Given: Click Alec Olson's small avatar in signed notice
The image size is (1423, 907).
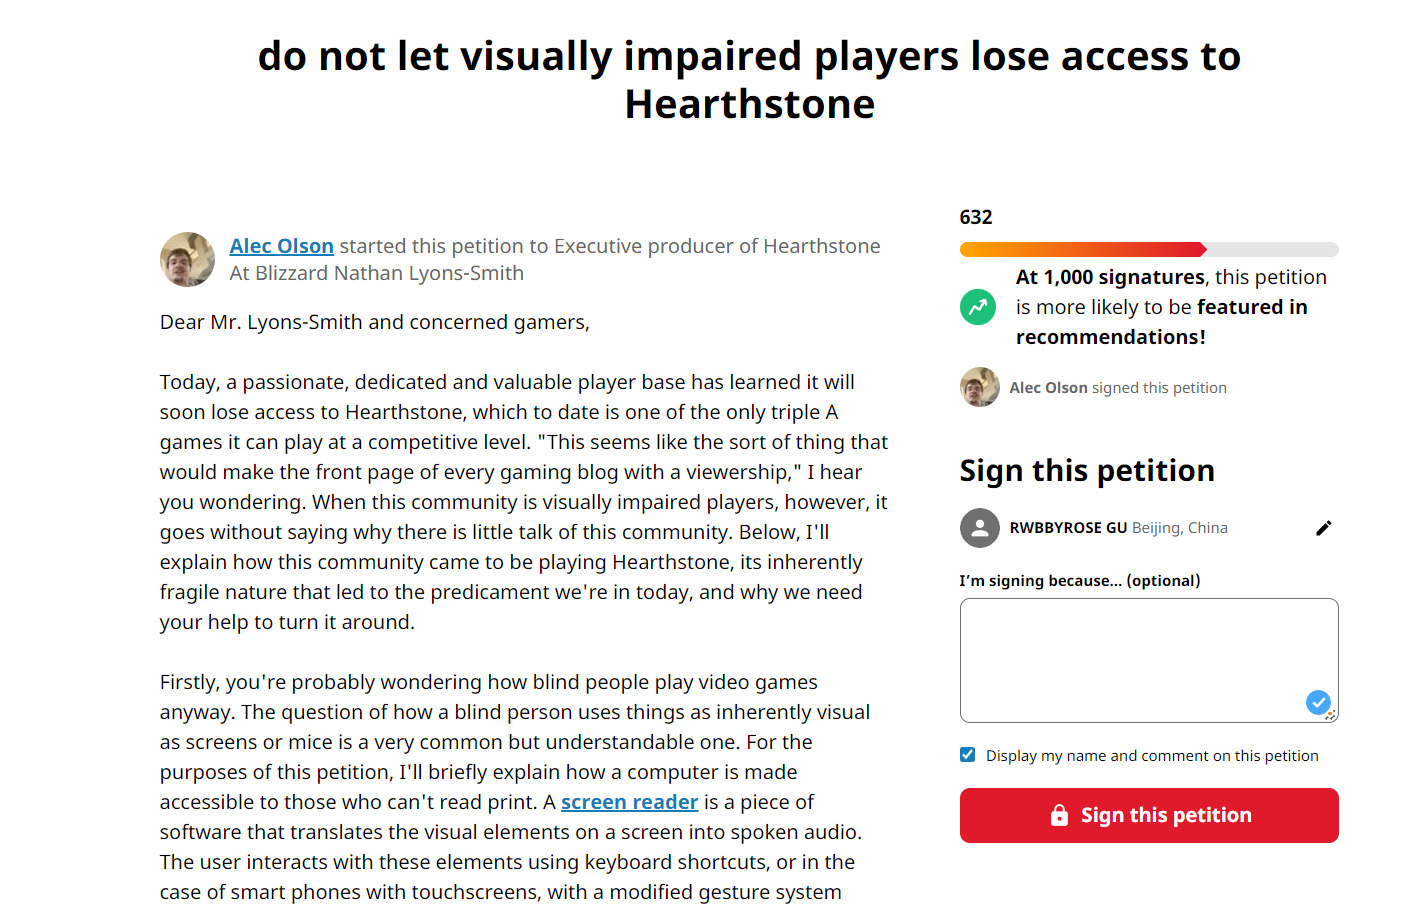Looking at the screenshot, I should click(979, 387).
